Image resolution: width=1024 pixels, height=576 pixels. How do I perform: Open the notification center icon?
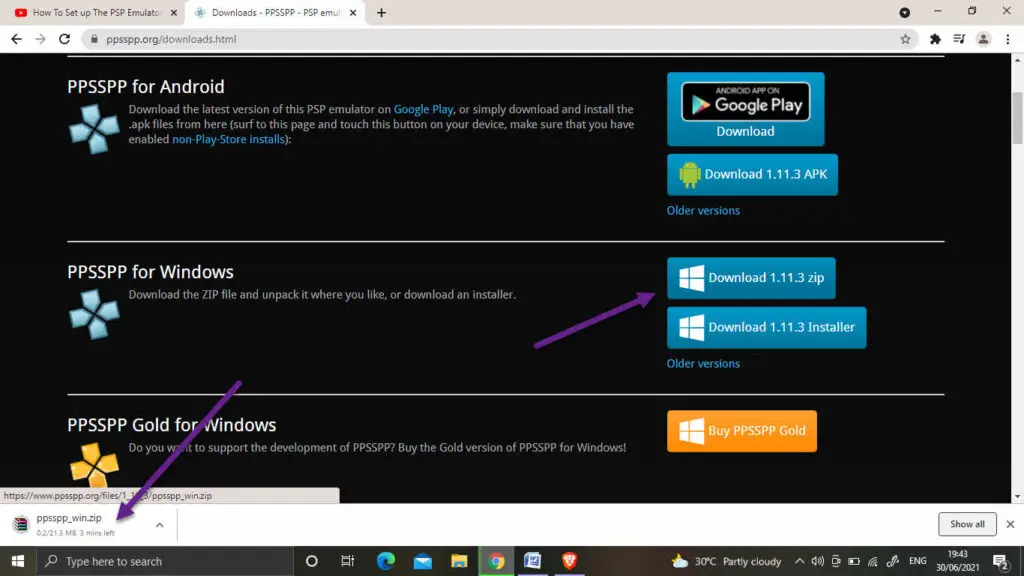(x=1000, y=561)
